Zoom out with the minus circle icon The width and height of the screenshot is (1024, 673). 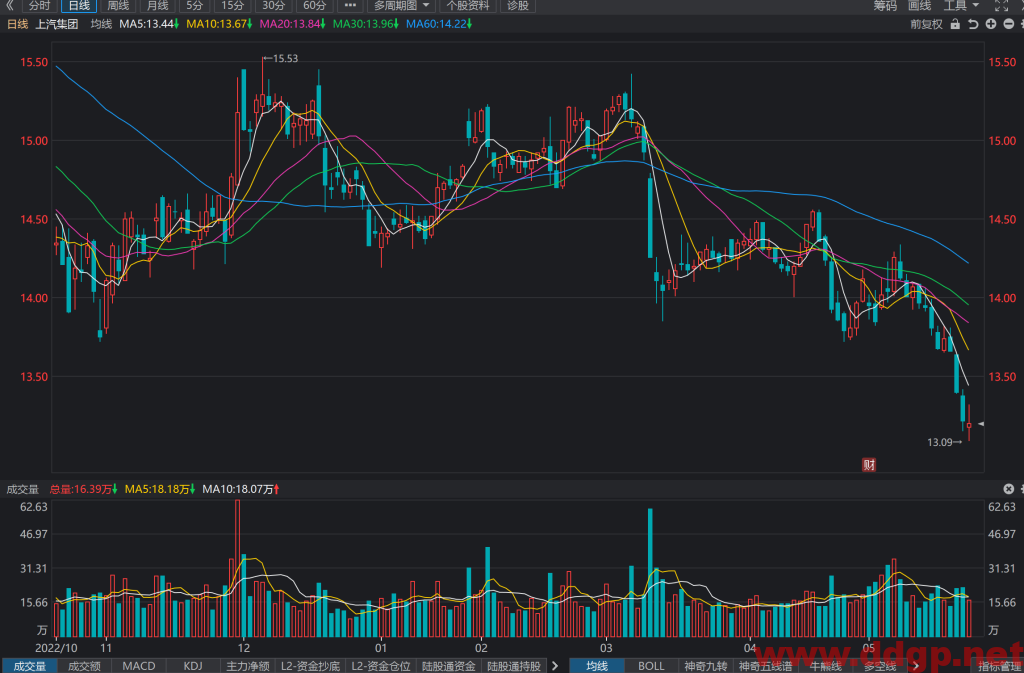[1008, 24]
